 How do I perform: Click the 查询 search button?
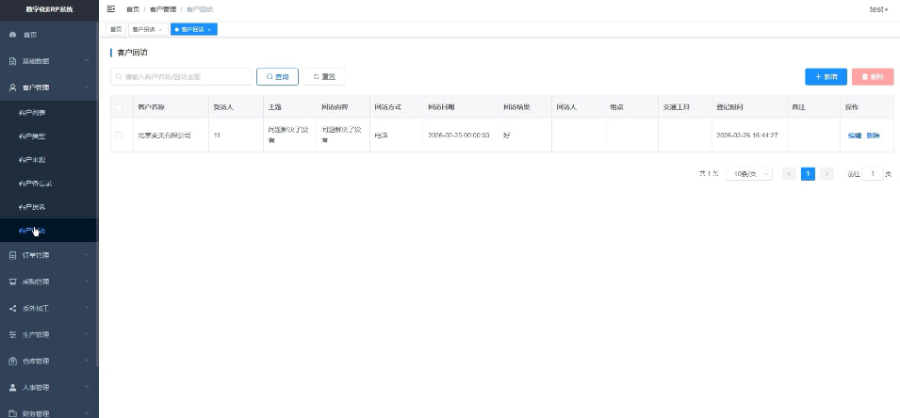[277, 76]
